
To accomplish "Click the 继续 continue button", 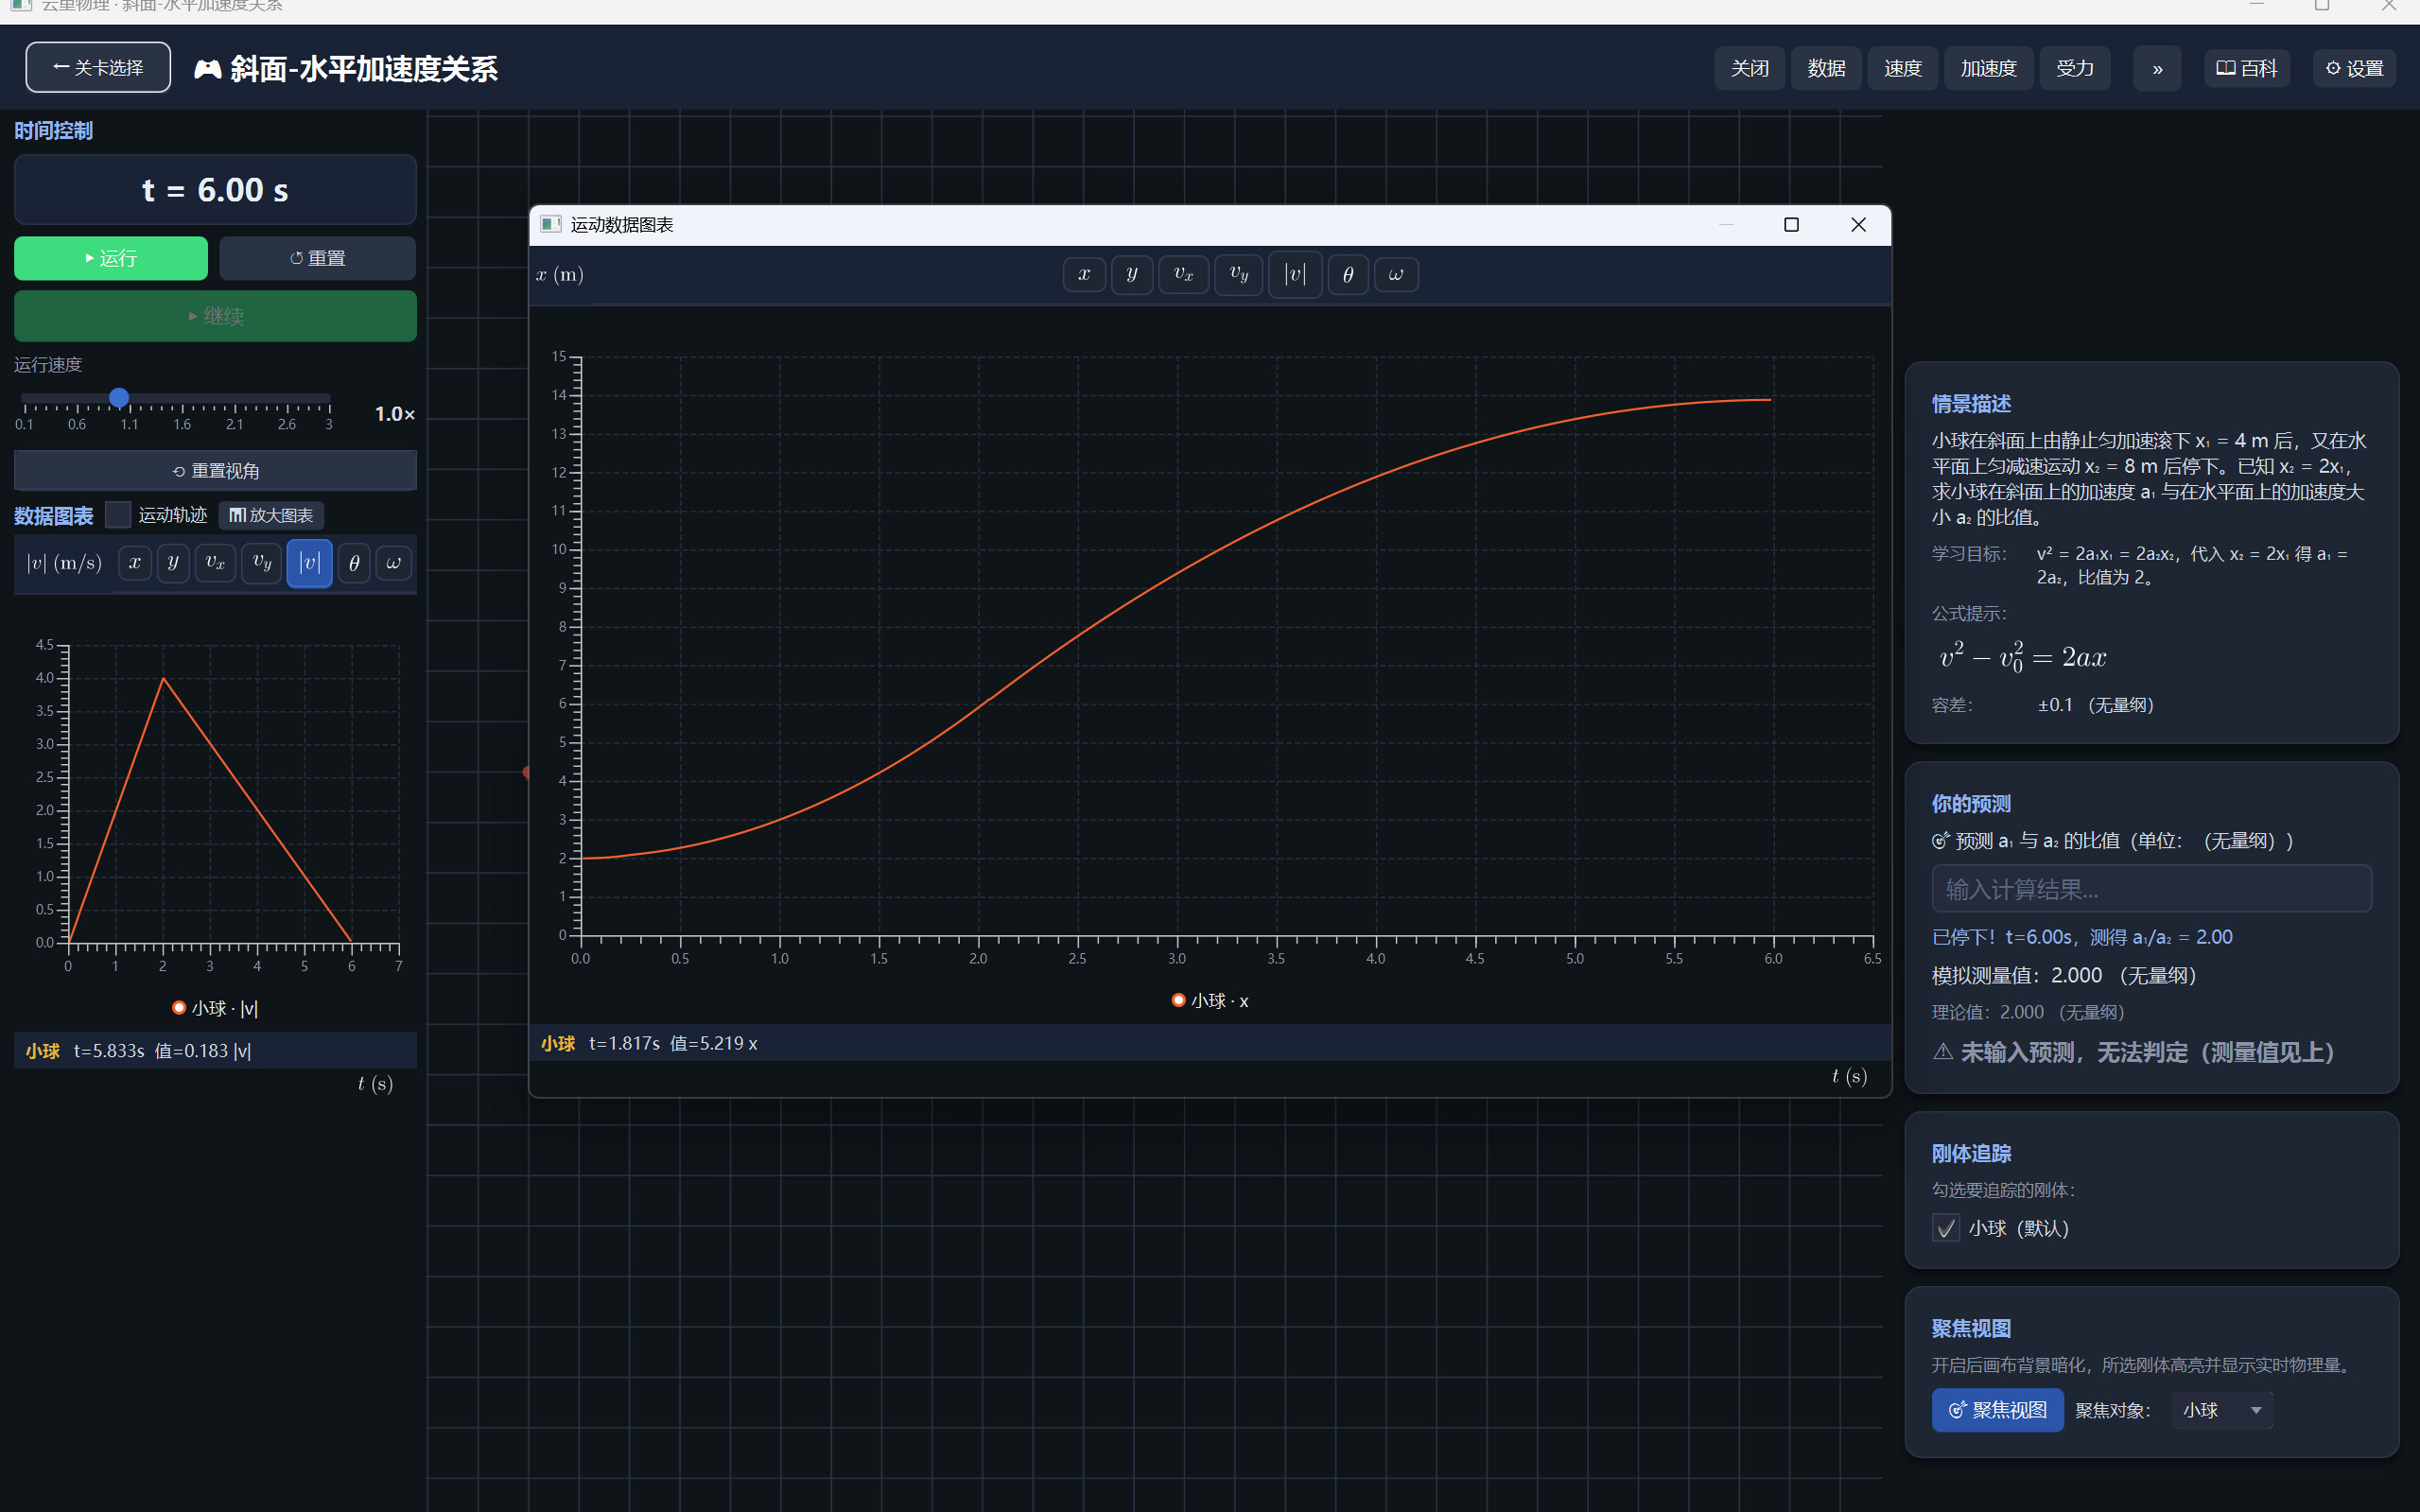I will tap(215, 316).
